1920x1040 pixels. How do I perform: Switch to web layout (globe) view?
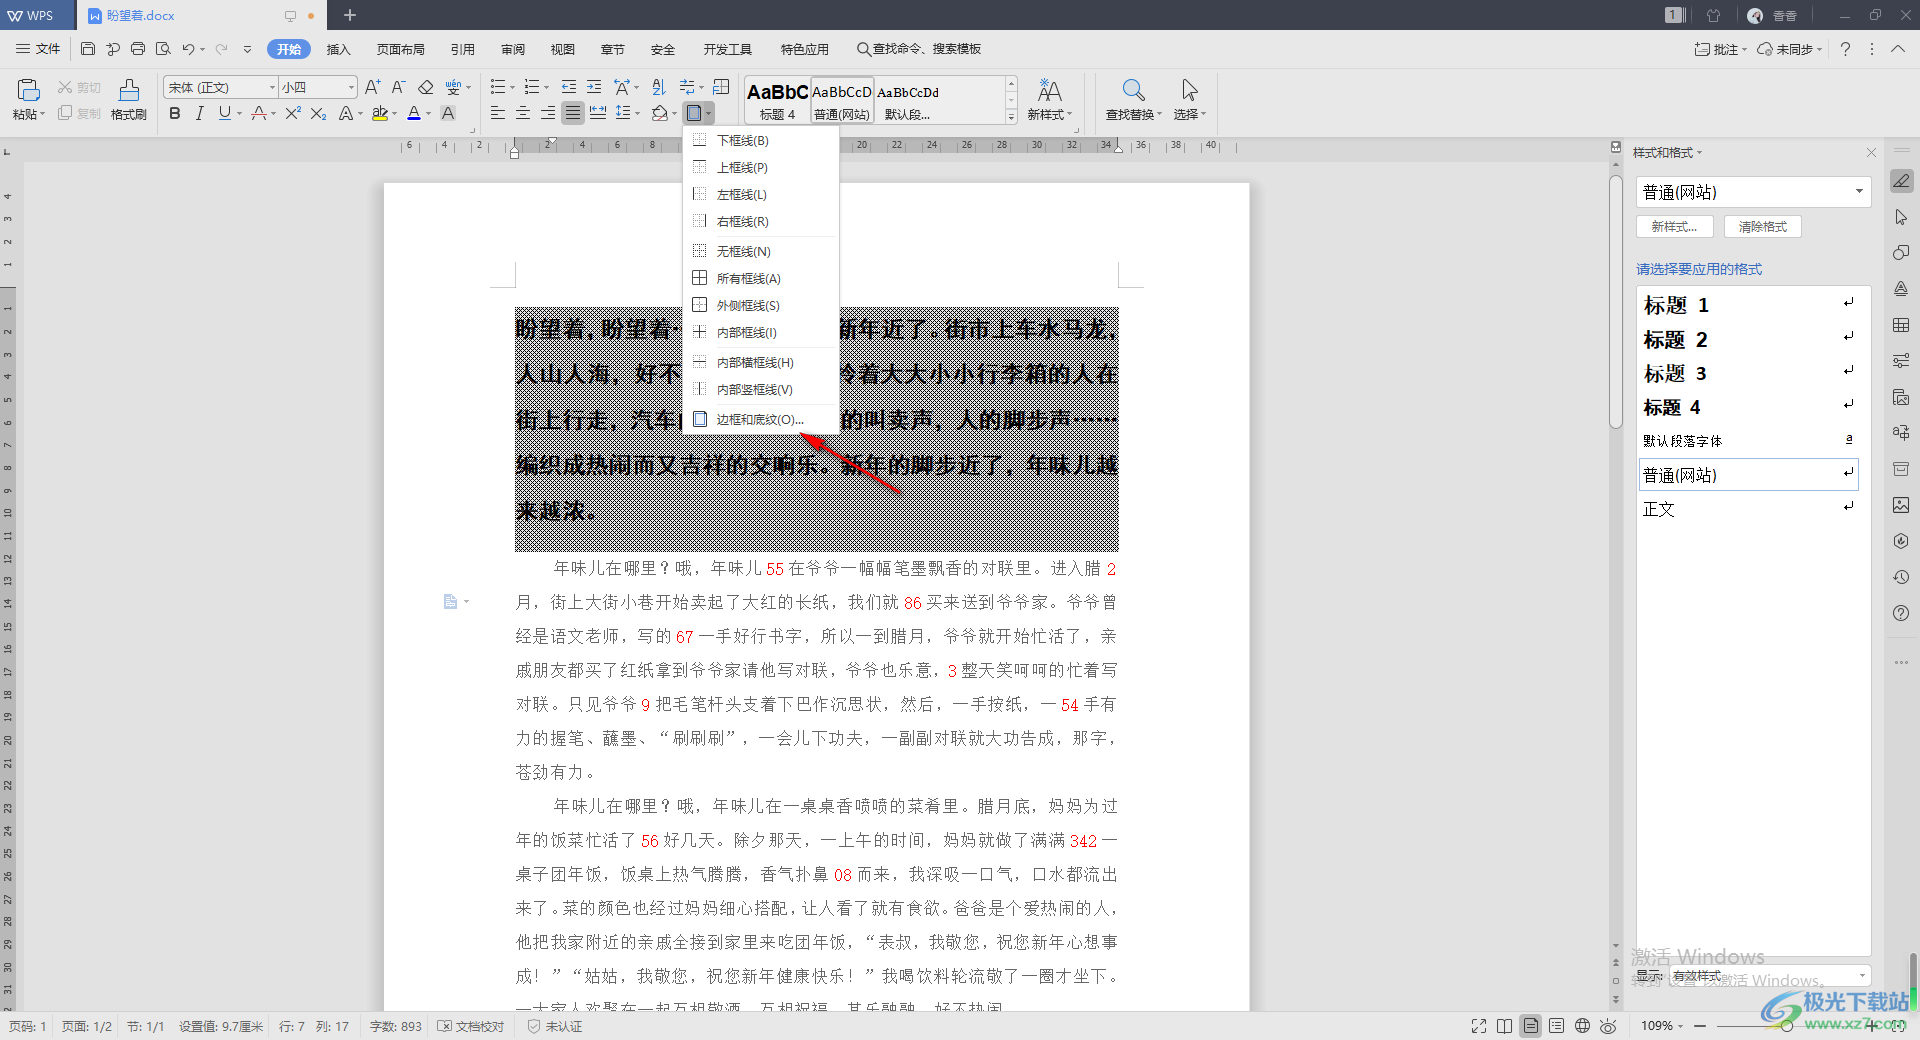pyautogui.click(x=1582, y=1025)
